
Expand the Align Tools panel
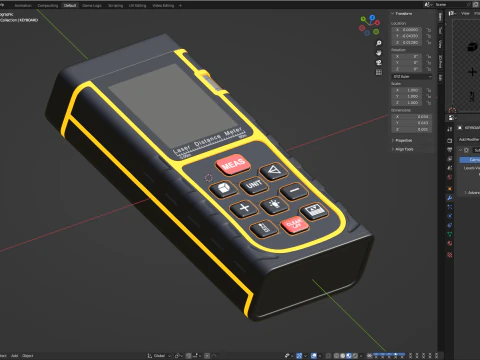tap(403, 149)
